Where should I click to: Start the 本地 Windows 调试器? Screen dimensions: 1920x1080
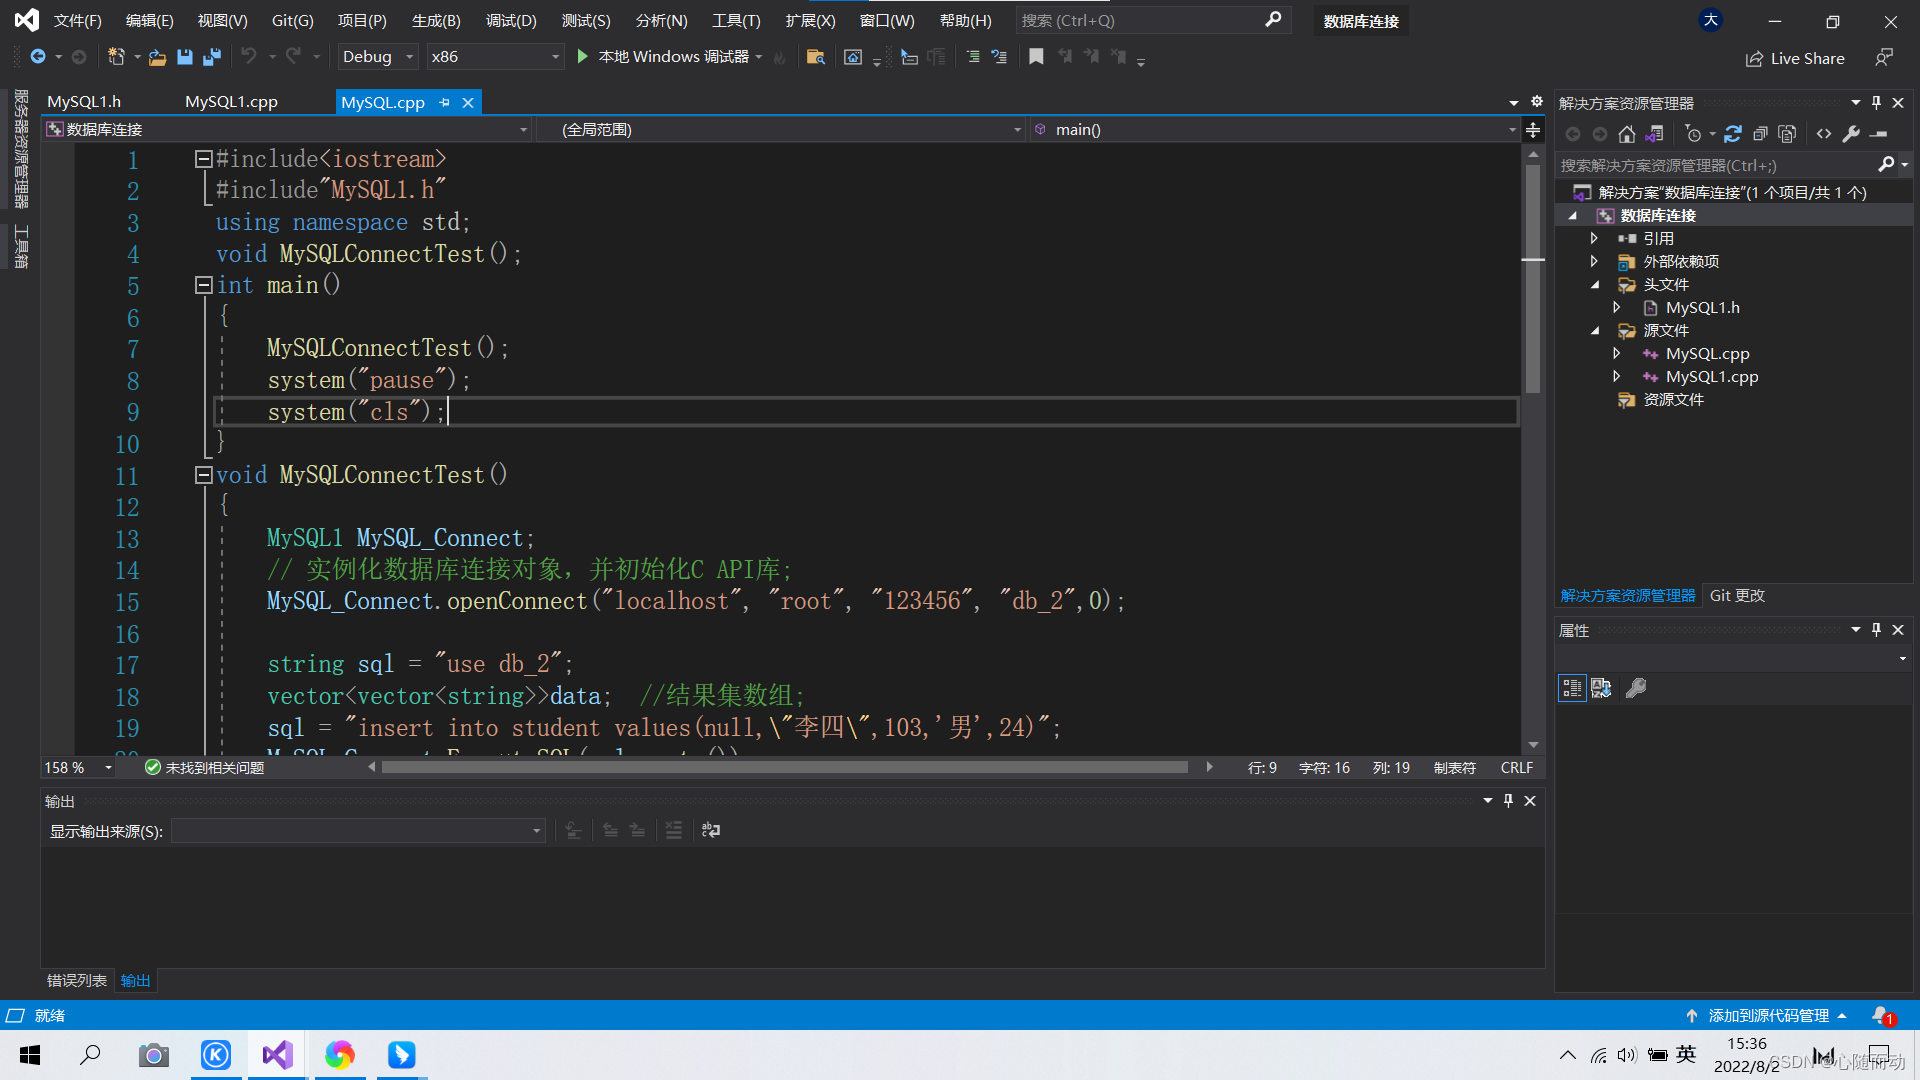point(664,57)
